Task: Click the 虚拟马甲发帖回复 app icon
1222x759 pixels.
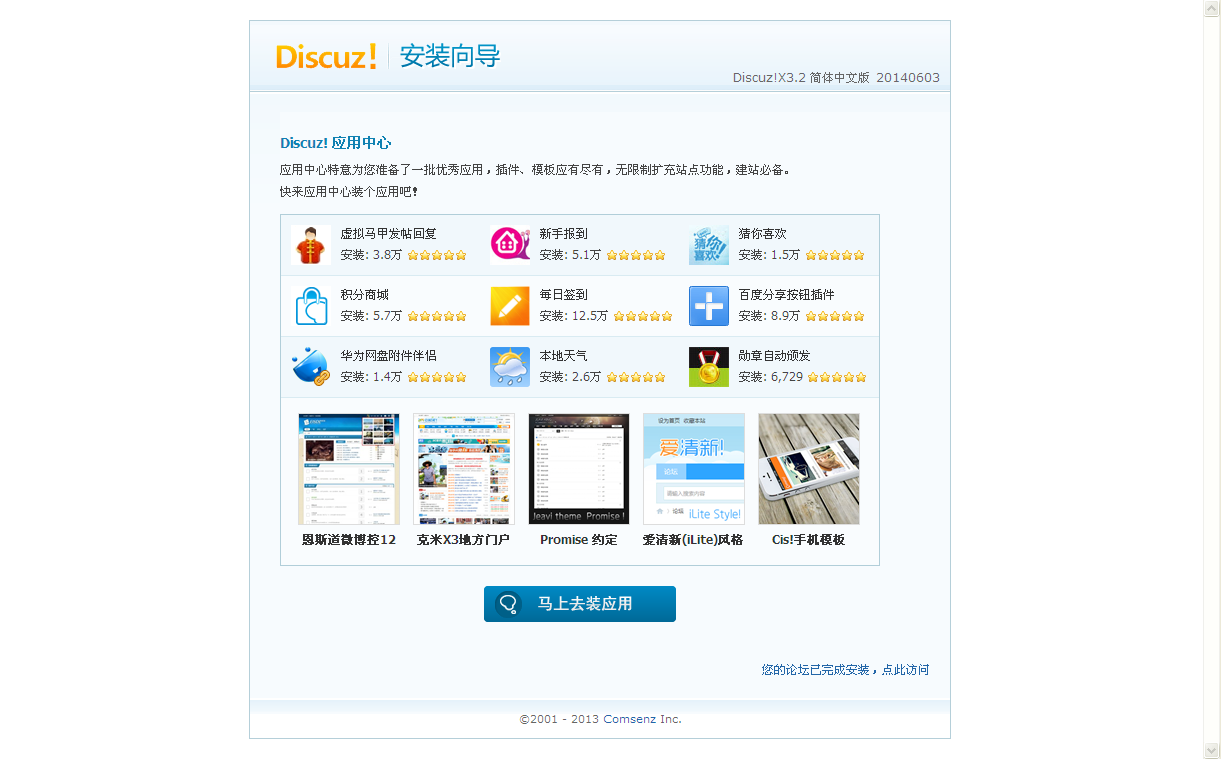Action: point(310,245)
